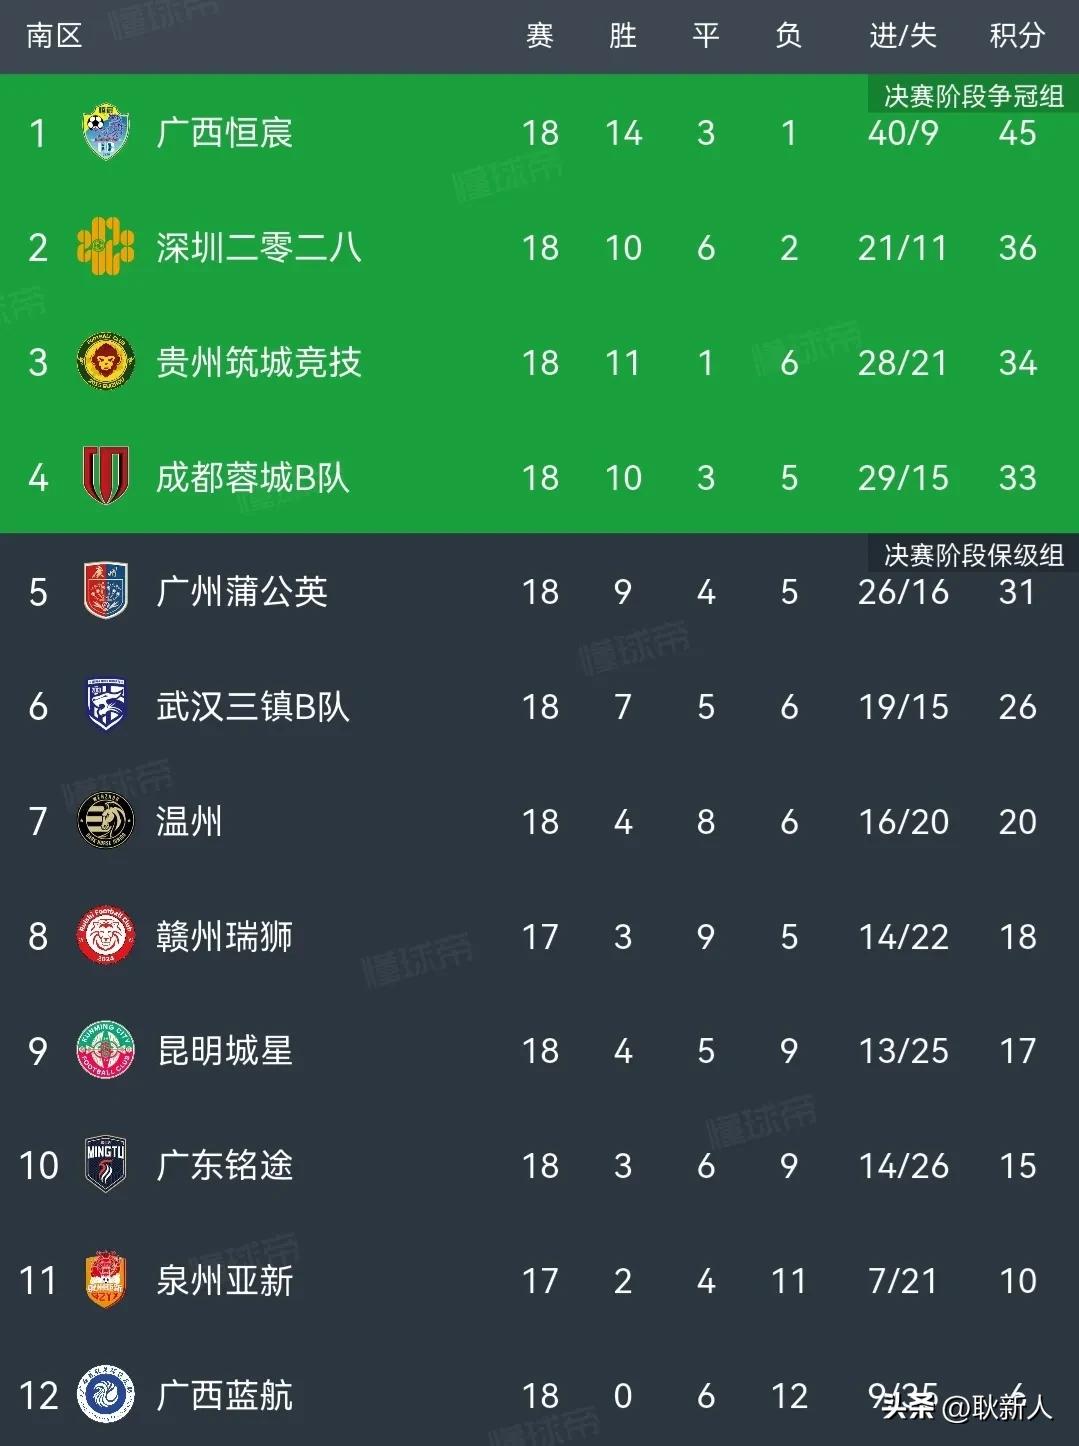Select the 广西蓝航 blue circular logo
1079x1446 pixels.
coord(106,1395)
